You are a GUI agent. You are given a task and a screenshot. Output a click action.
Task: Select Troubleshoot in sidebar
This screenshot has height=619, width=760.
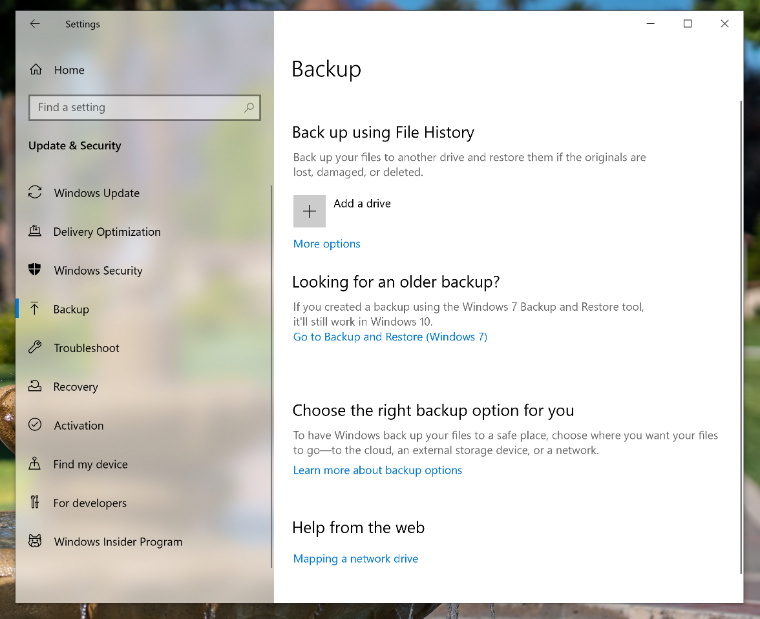pyautogui.click(x=86, y=348)
